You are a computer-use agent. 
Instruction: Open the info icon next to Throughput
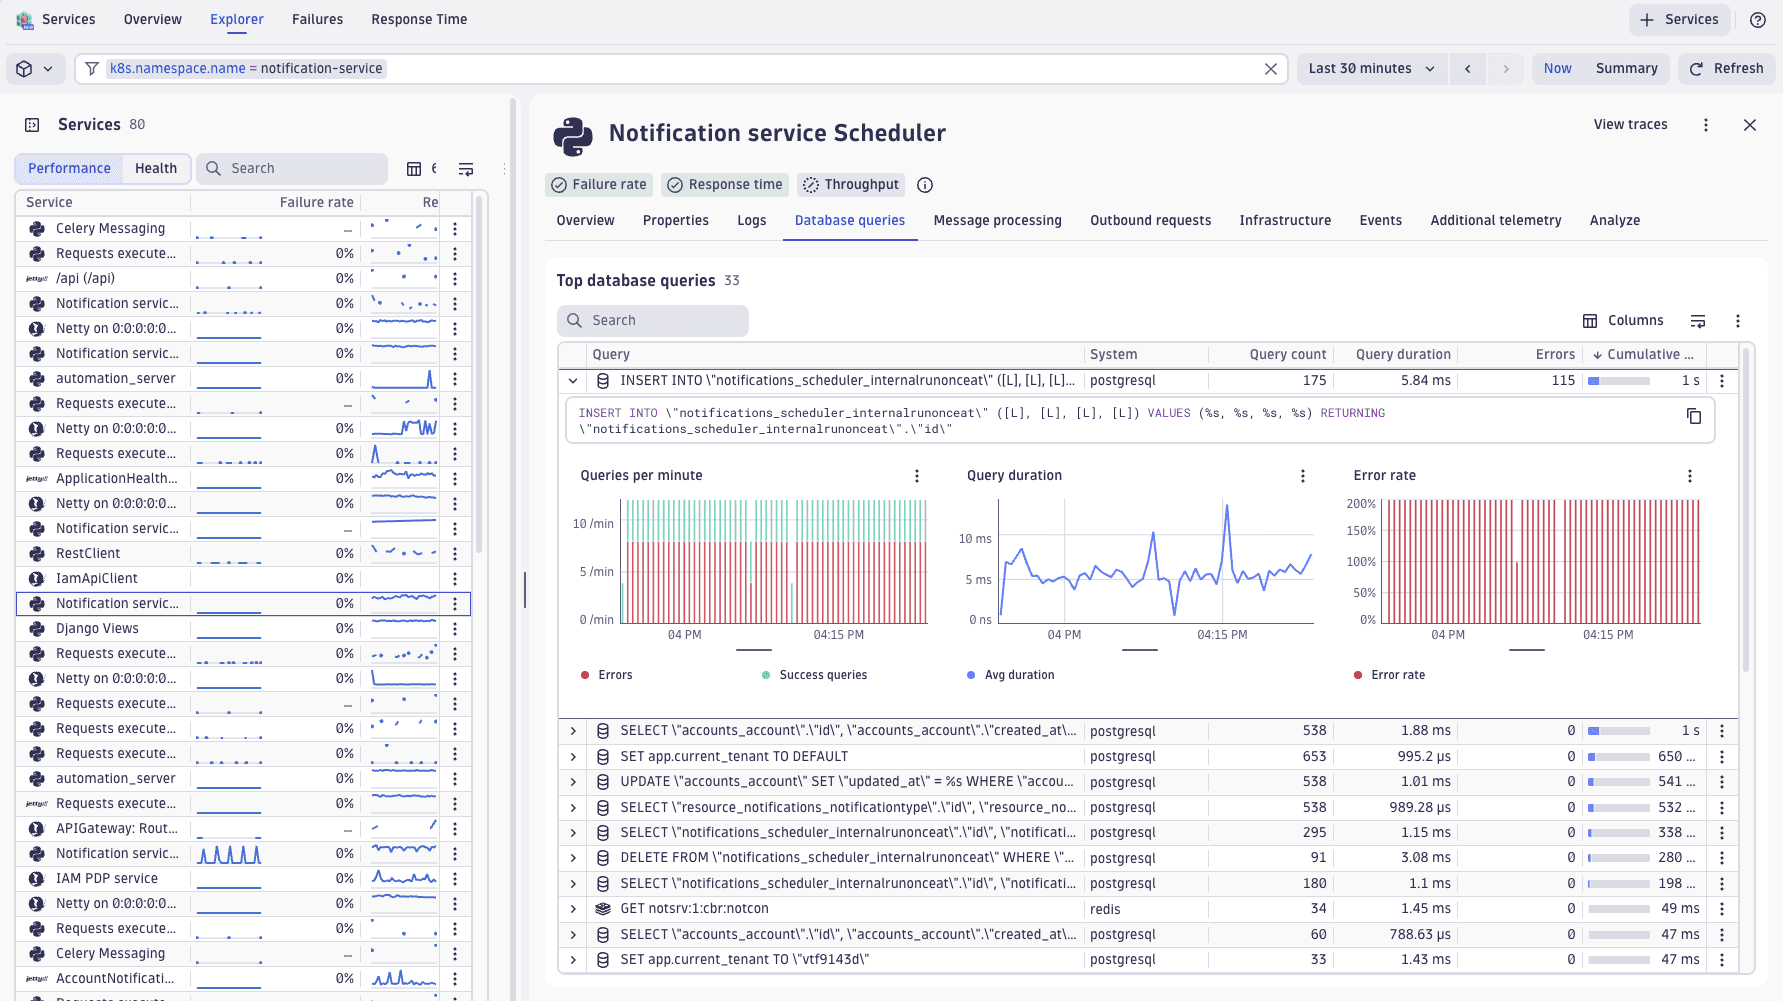[924, 184]
